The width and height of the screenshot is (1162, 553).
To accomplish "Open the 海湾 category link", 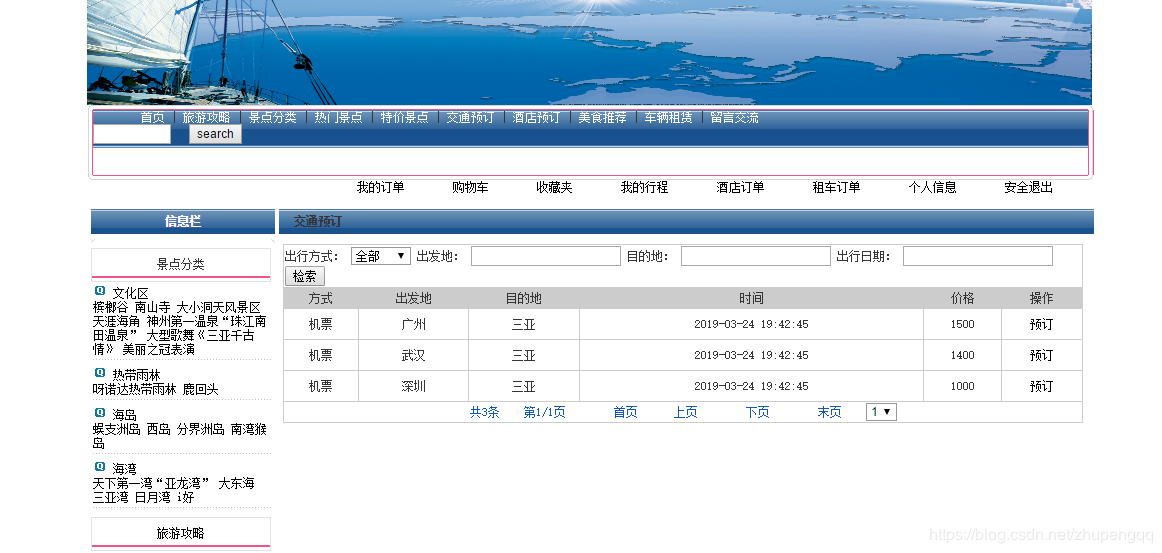I will click(x=124, y=469).
